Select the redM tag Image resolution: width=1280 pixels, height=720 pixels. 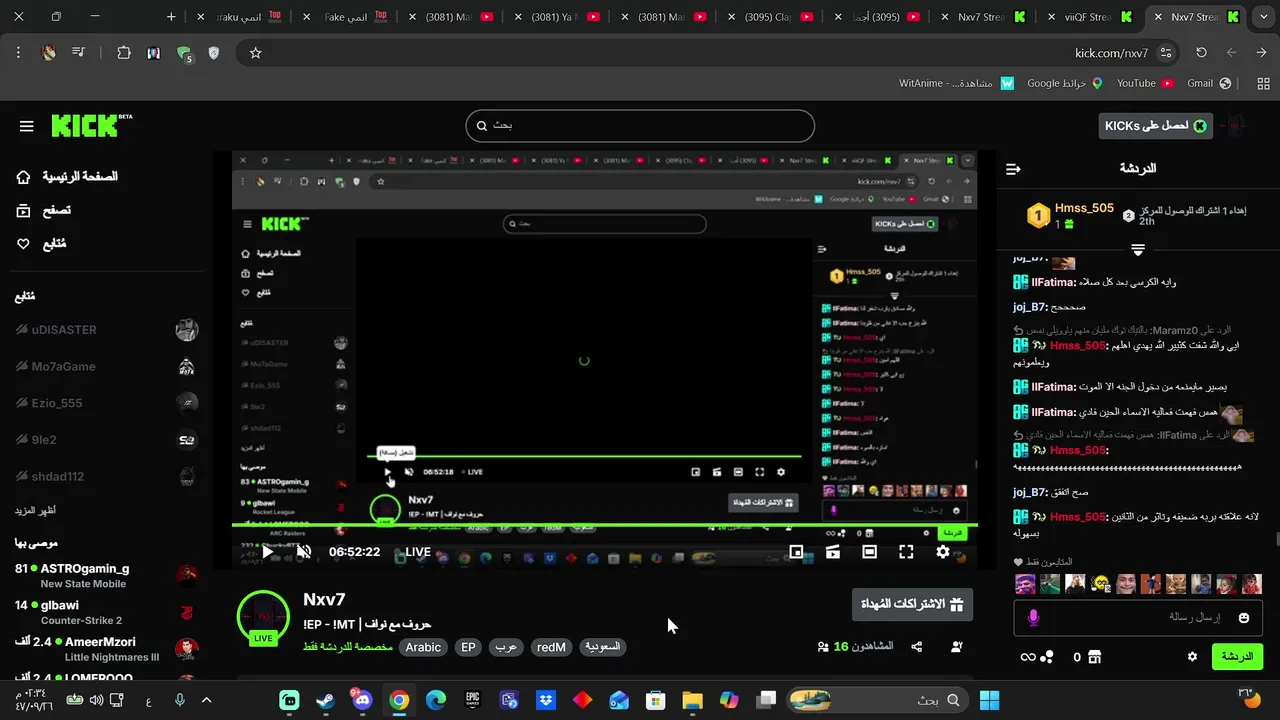551,647
